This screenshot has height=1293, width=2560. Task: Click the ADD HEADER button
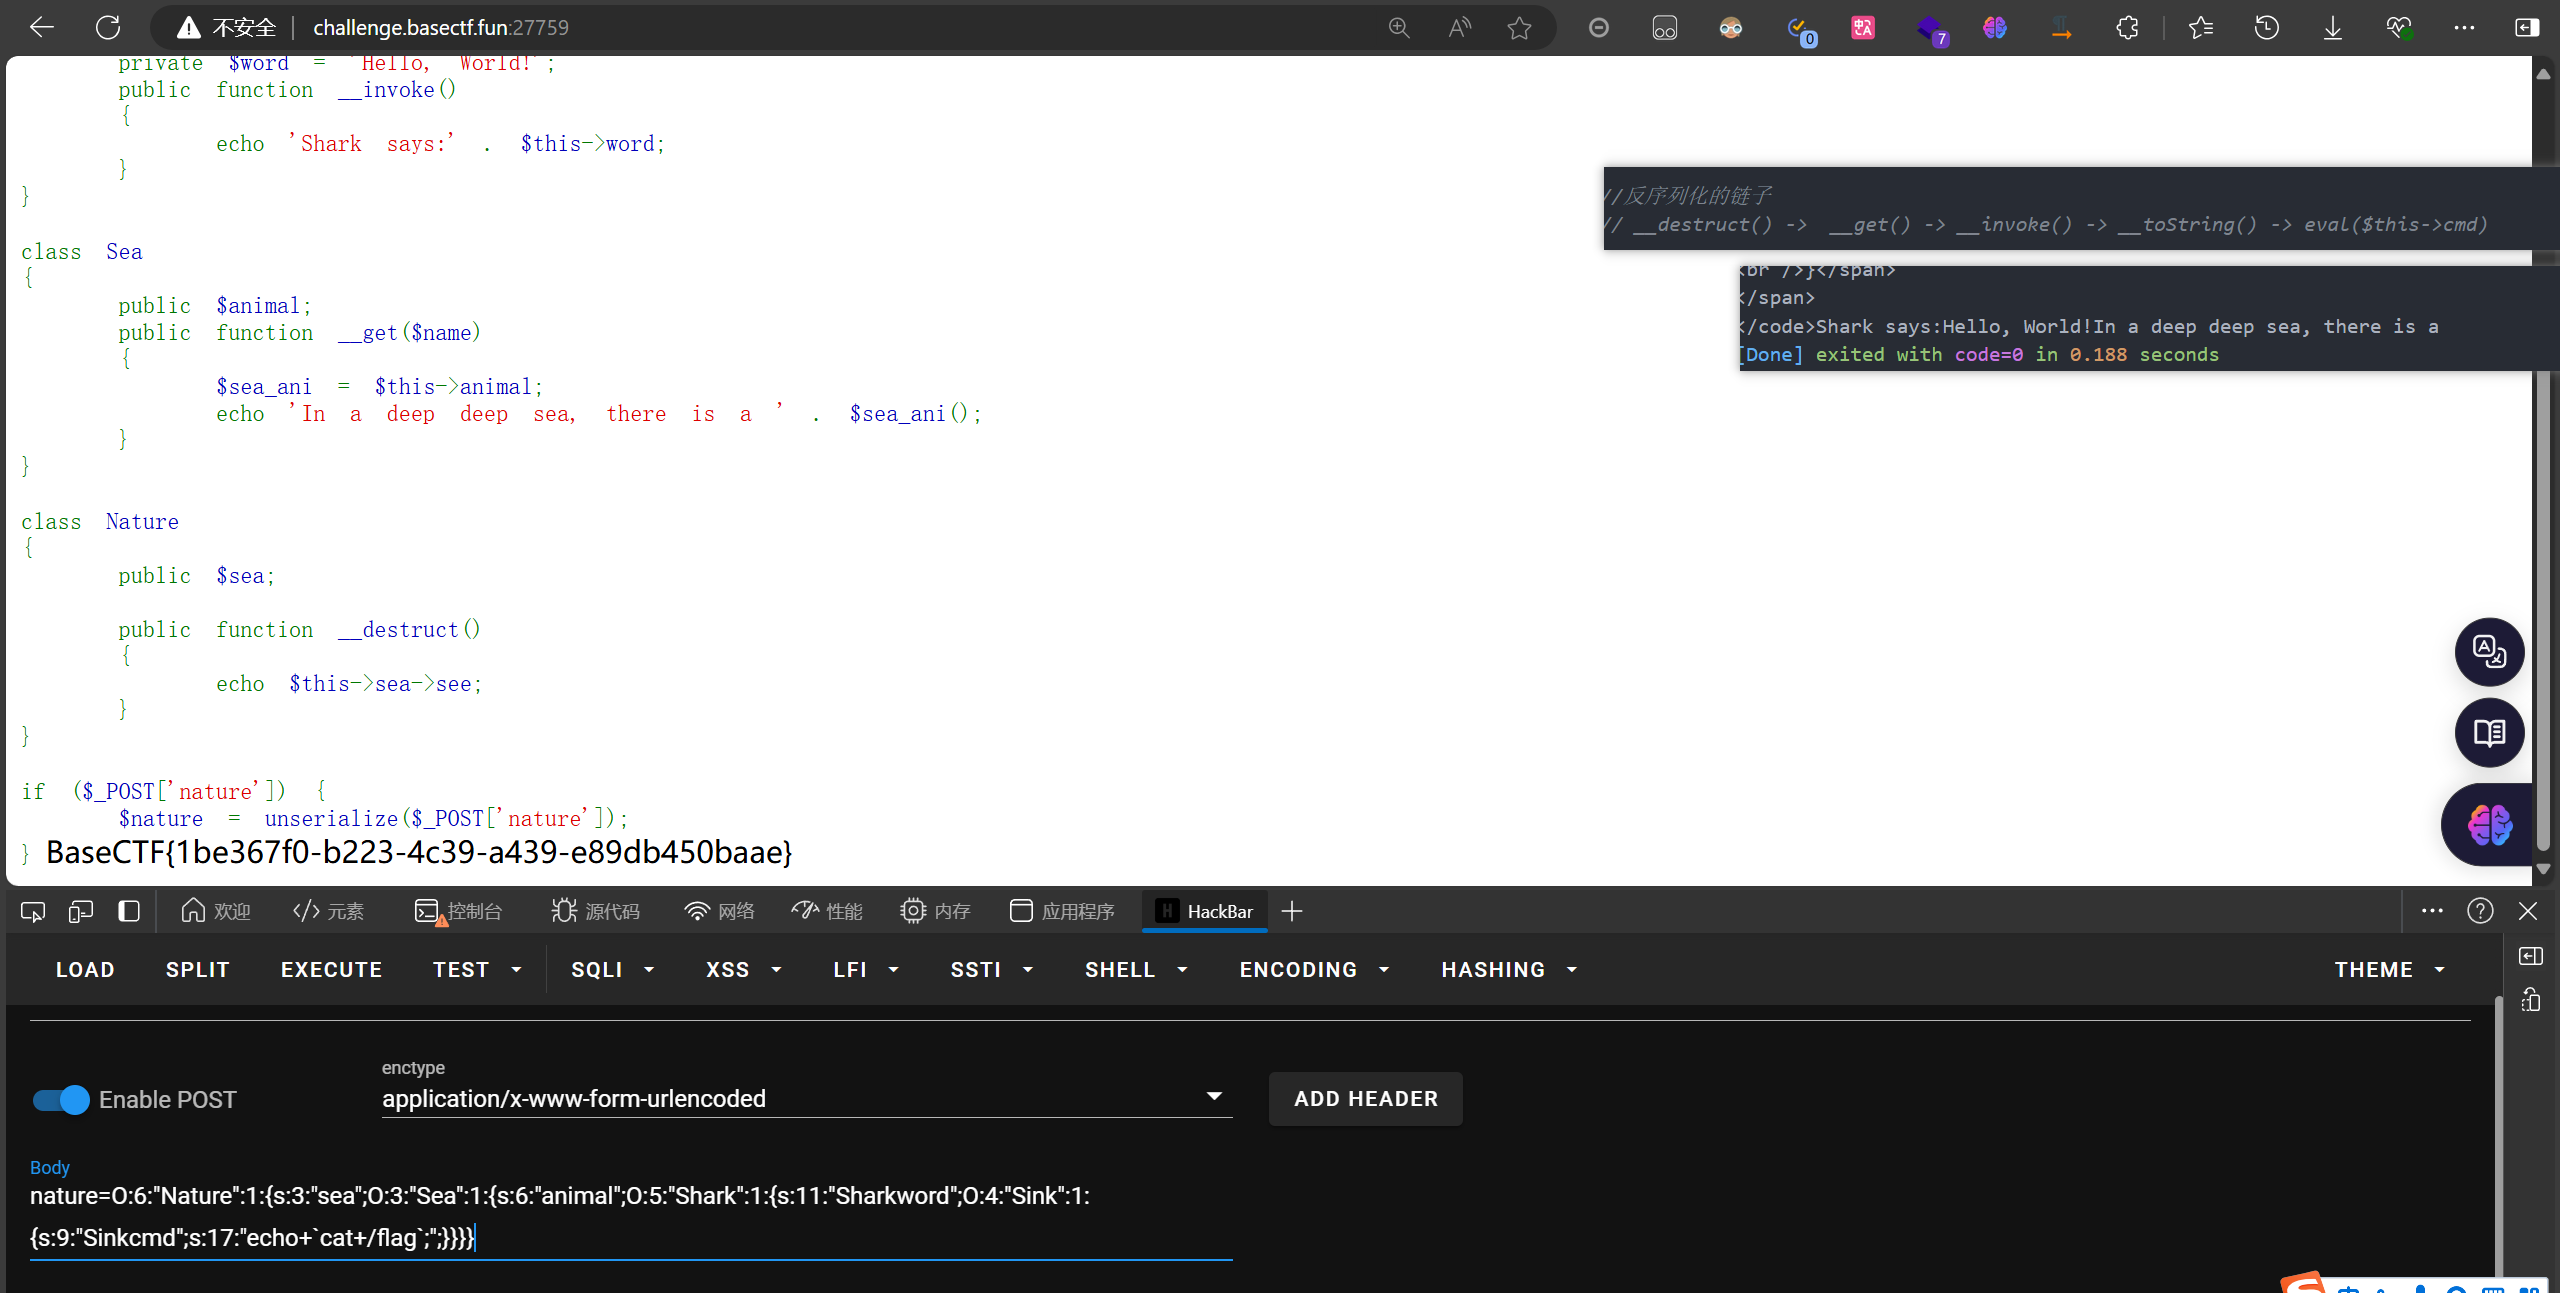tap(1366, 1099)
